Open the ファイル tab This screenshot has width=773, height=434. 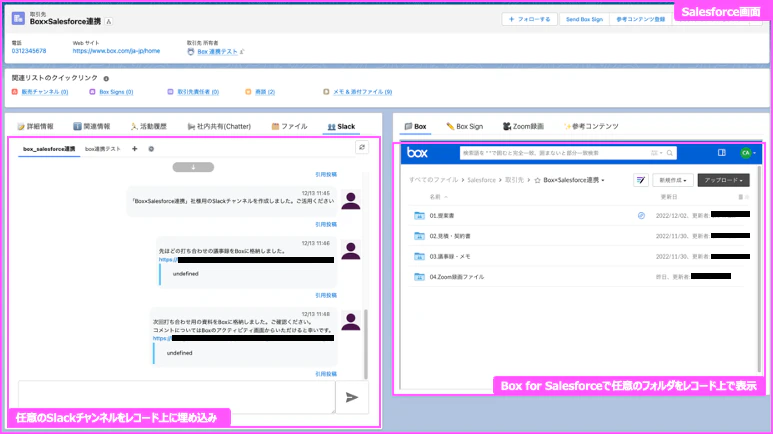(x=289, y=127)
